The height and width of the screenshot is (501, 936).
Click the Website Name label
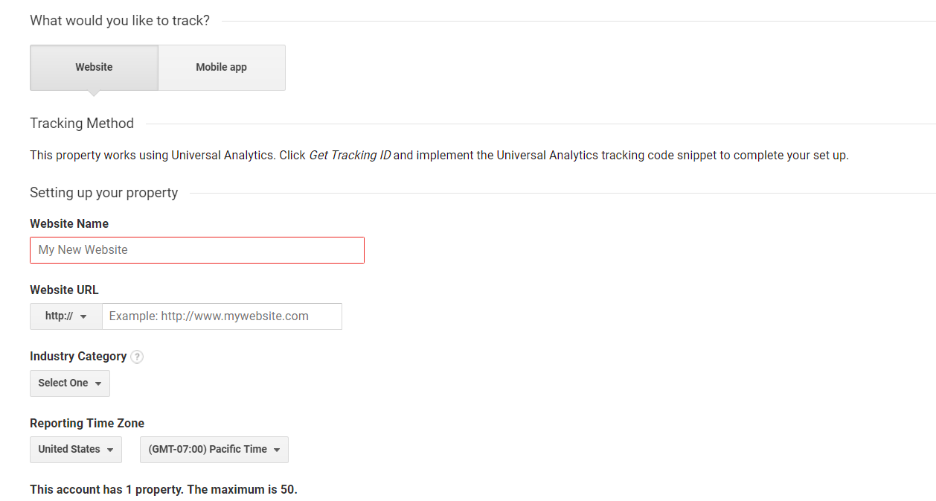[69, 224]
